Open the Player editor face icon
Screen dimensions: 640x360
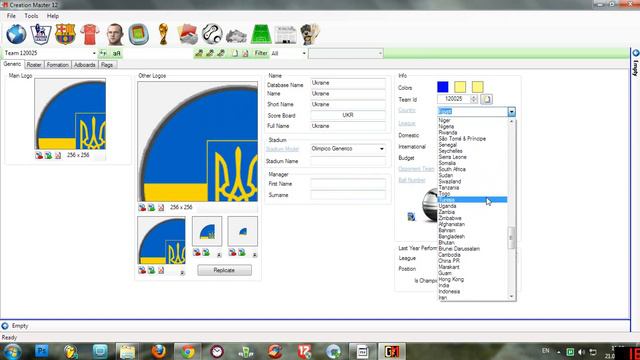point(115,34)
